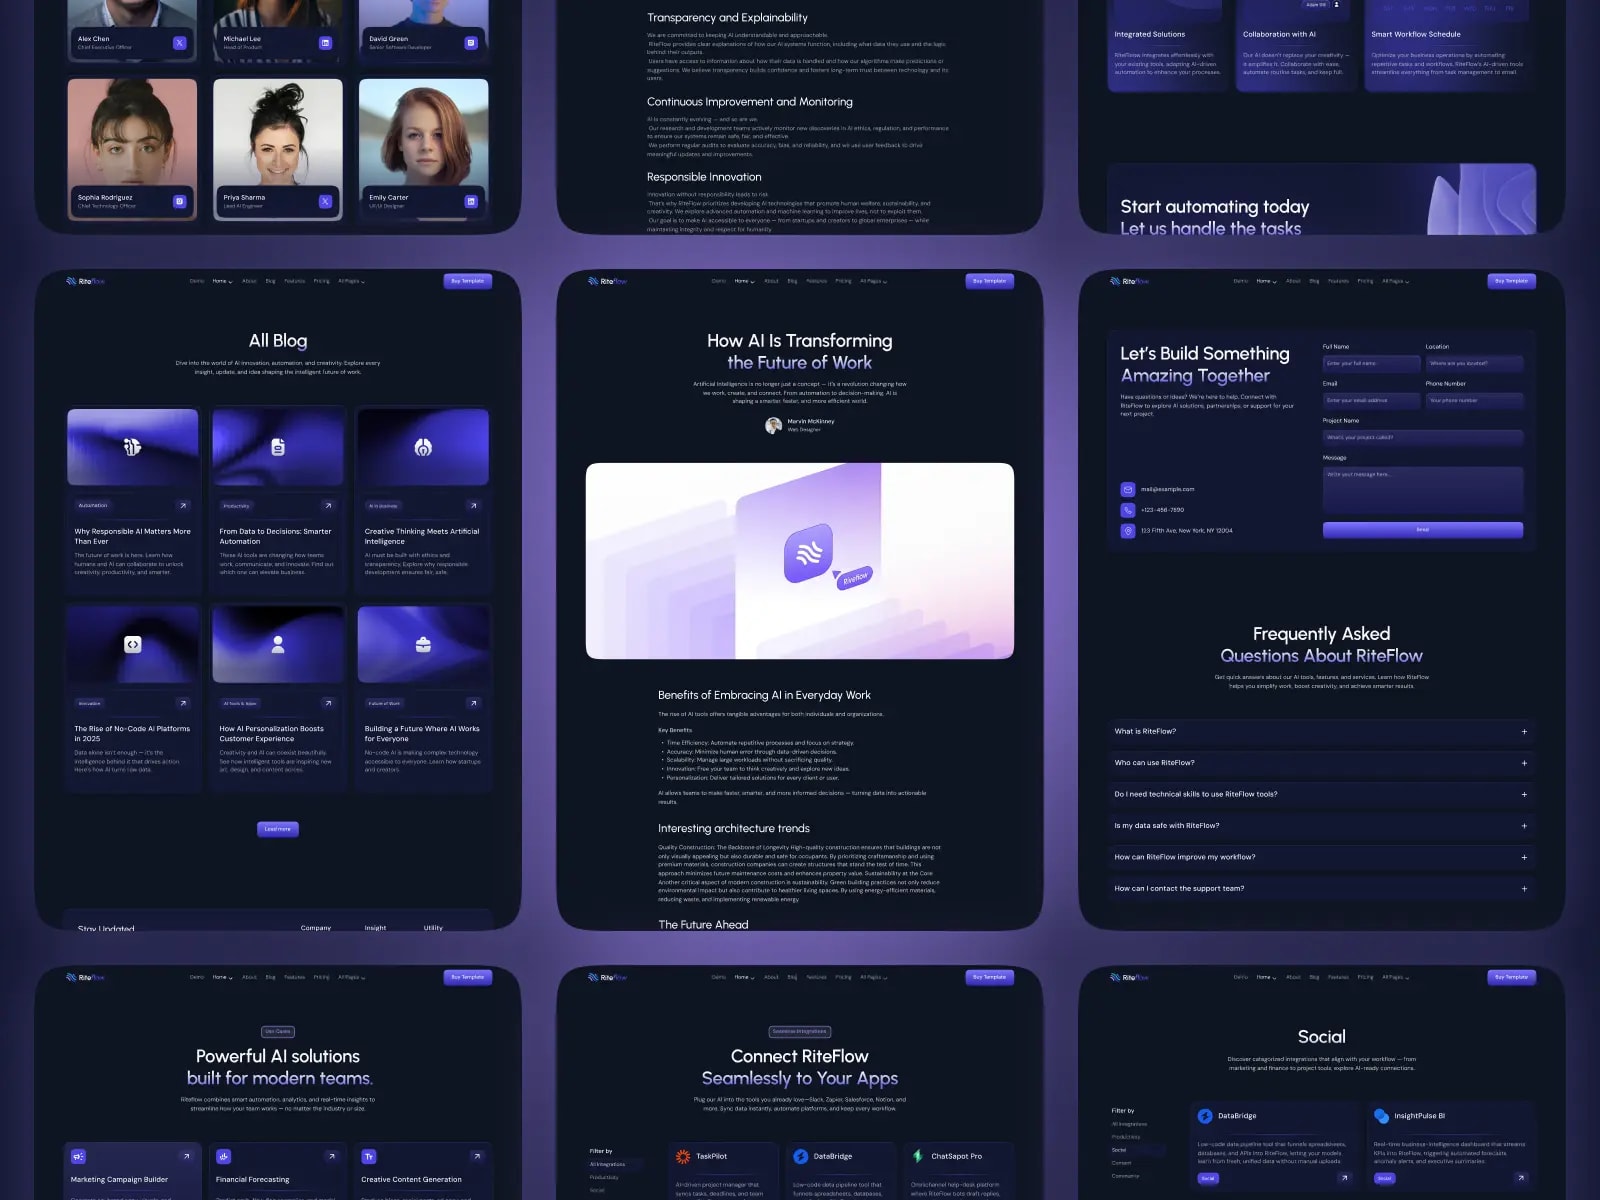Toggle the Social filter under Filter by
1600x1200 pixels.
pyautogui.click(x=1121, y=1149)
